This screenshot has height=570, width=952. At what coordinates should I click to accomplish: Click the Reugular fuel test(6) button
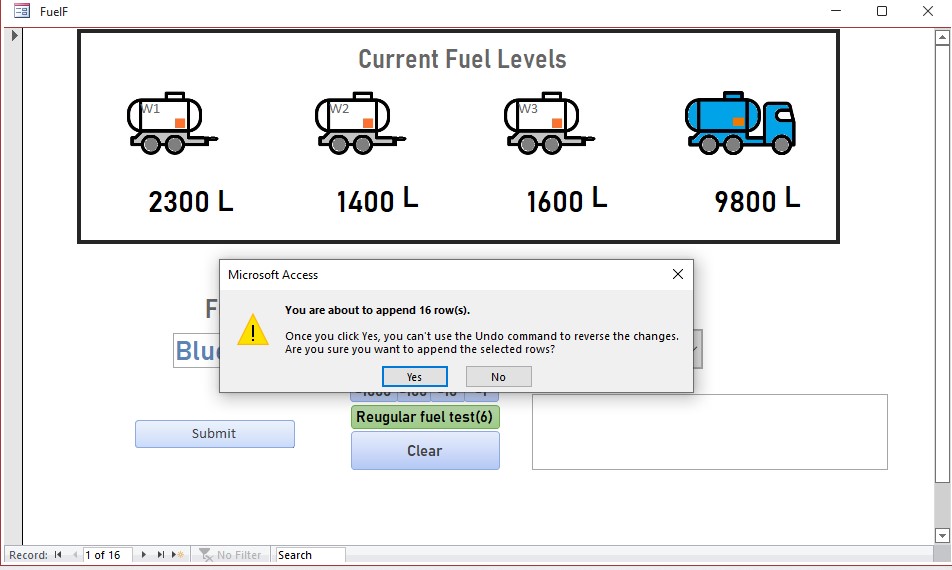tap(425, 417)
